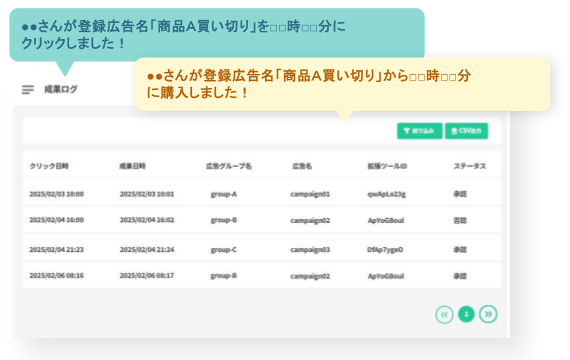Select click time 2025/02/04 21:23

coord(57,250)
